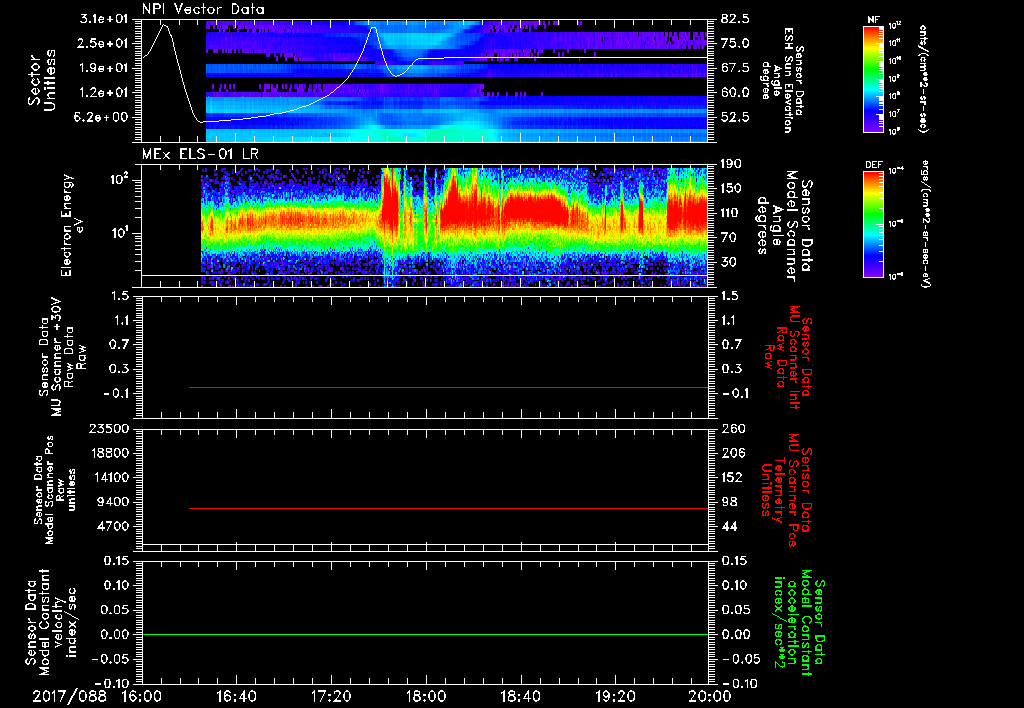Click the Sector Unitless axis title
The width and height of the screenshot is (1024, 708).
(42, 80)
